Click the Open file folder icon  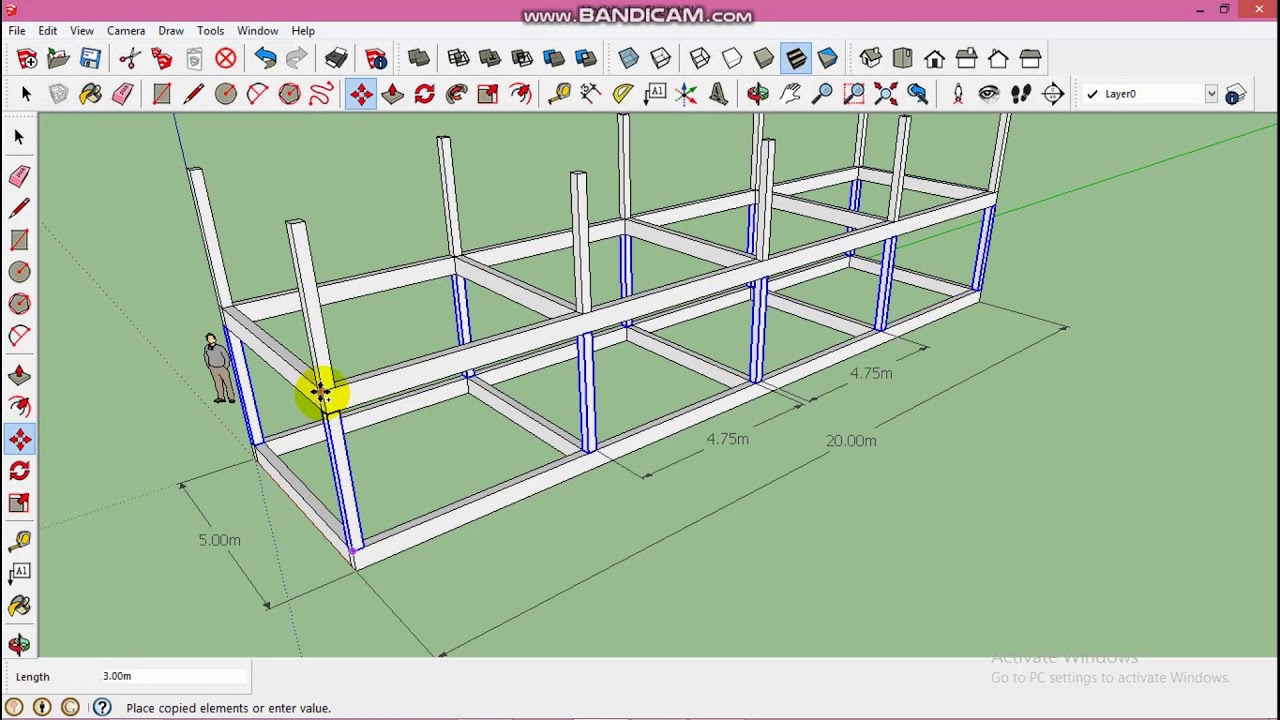pyautogui.click(x=59, y=58)
